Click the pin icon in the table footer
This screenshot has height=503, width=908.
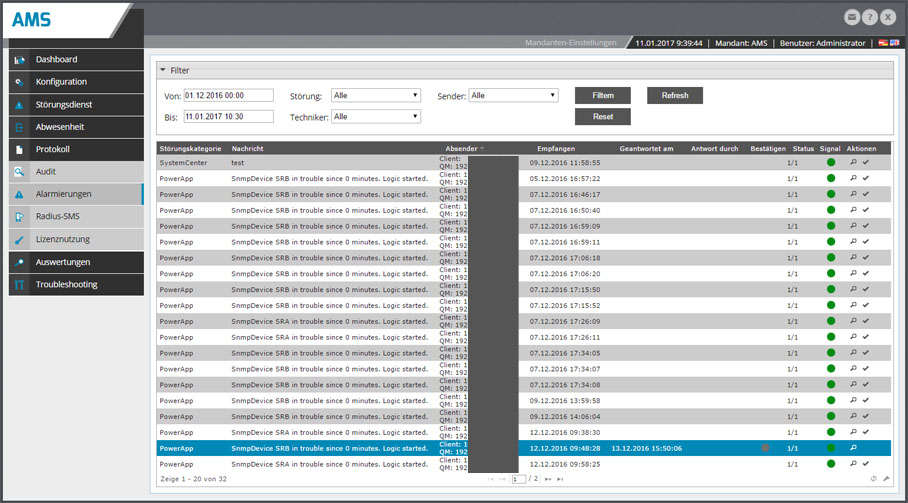(x=886, y=479)
